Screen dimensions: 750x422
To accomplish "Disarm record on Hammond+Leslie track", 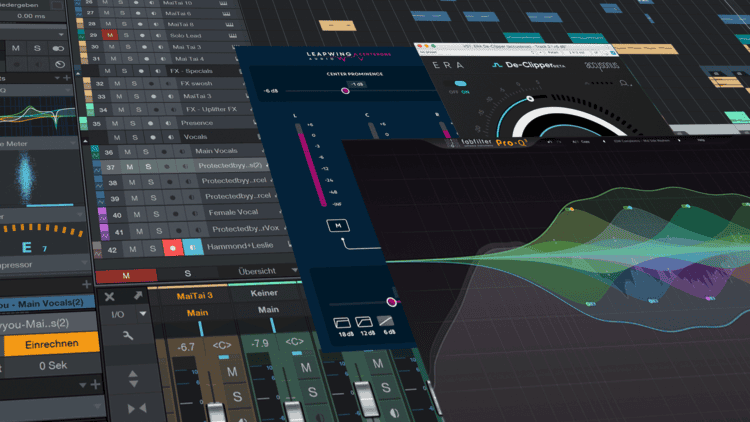I will [172, 248].
